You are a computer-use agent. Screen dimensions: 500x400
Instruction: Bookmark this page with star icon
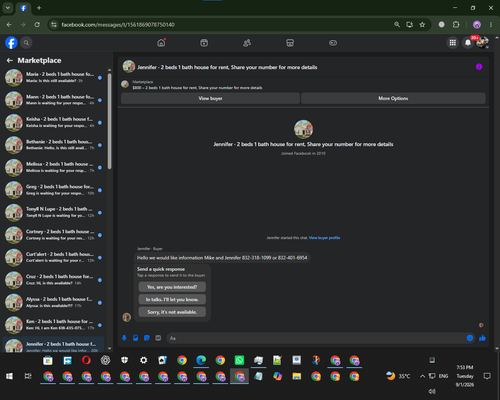pos(422,25)
